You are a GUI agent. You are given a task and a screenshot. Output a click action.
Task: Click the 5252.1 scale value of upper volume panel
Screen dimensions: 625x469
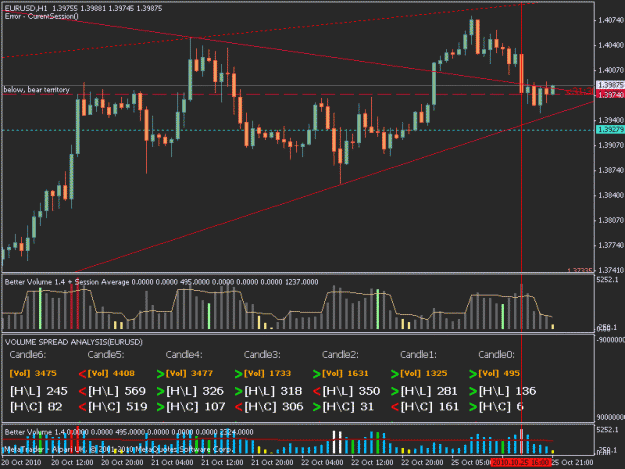pos(607,280)
